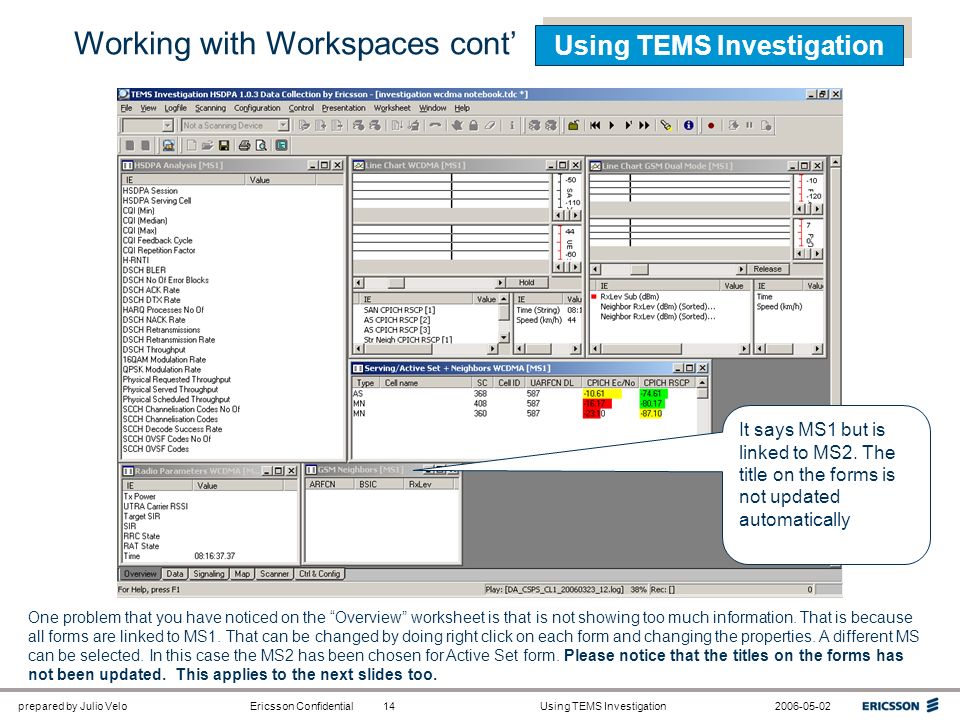Image resolution: width=960 pixels, height=720 pixels.
Task: Click the small 'i' icon in main toolbar
Action: tap(512, 126)
